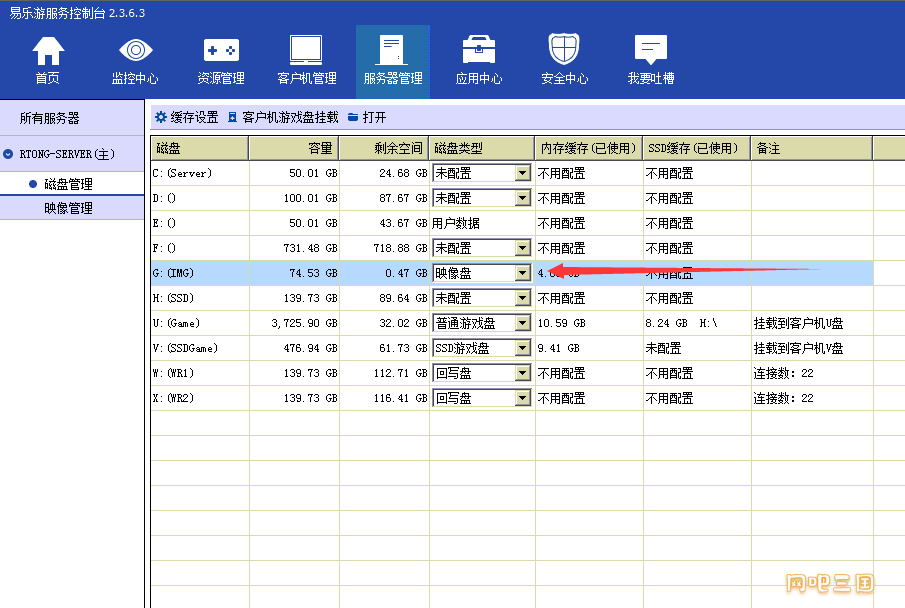Open disk type dropdown for C: (Server)
Viewport: 905px width, 608px height.
pos(522,173)
